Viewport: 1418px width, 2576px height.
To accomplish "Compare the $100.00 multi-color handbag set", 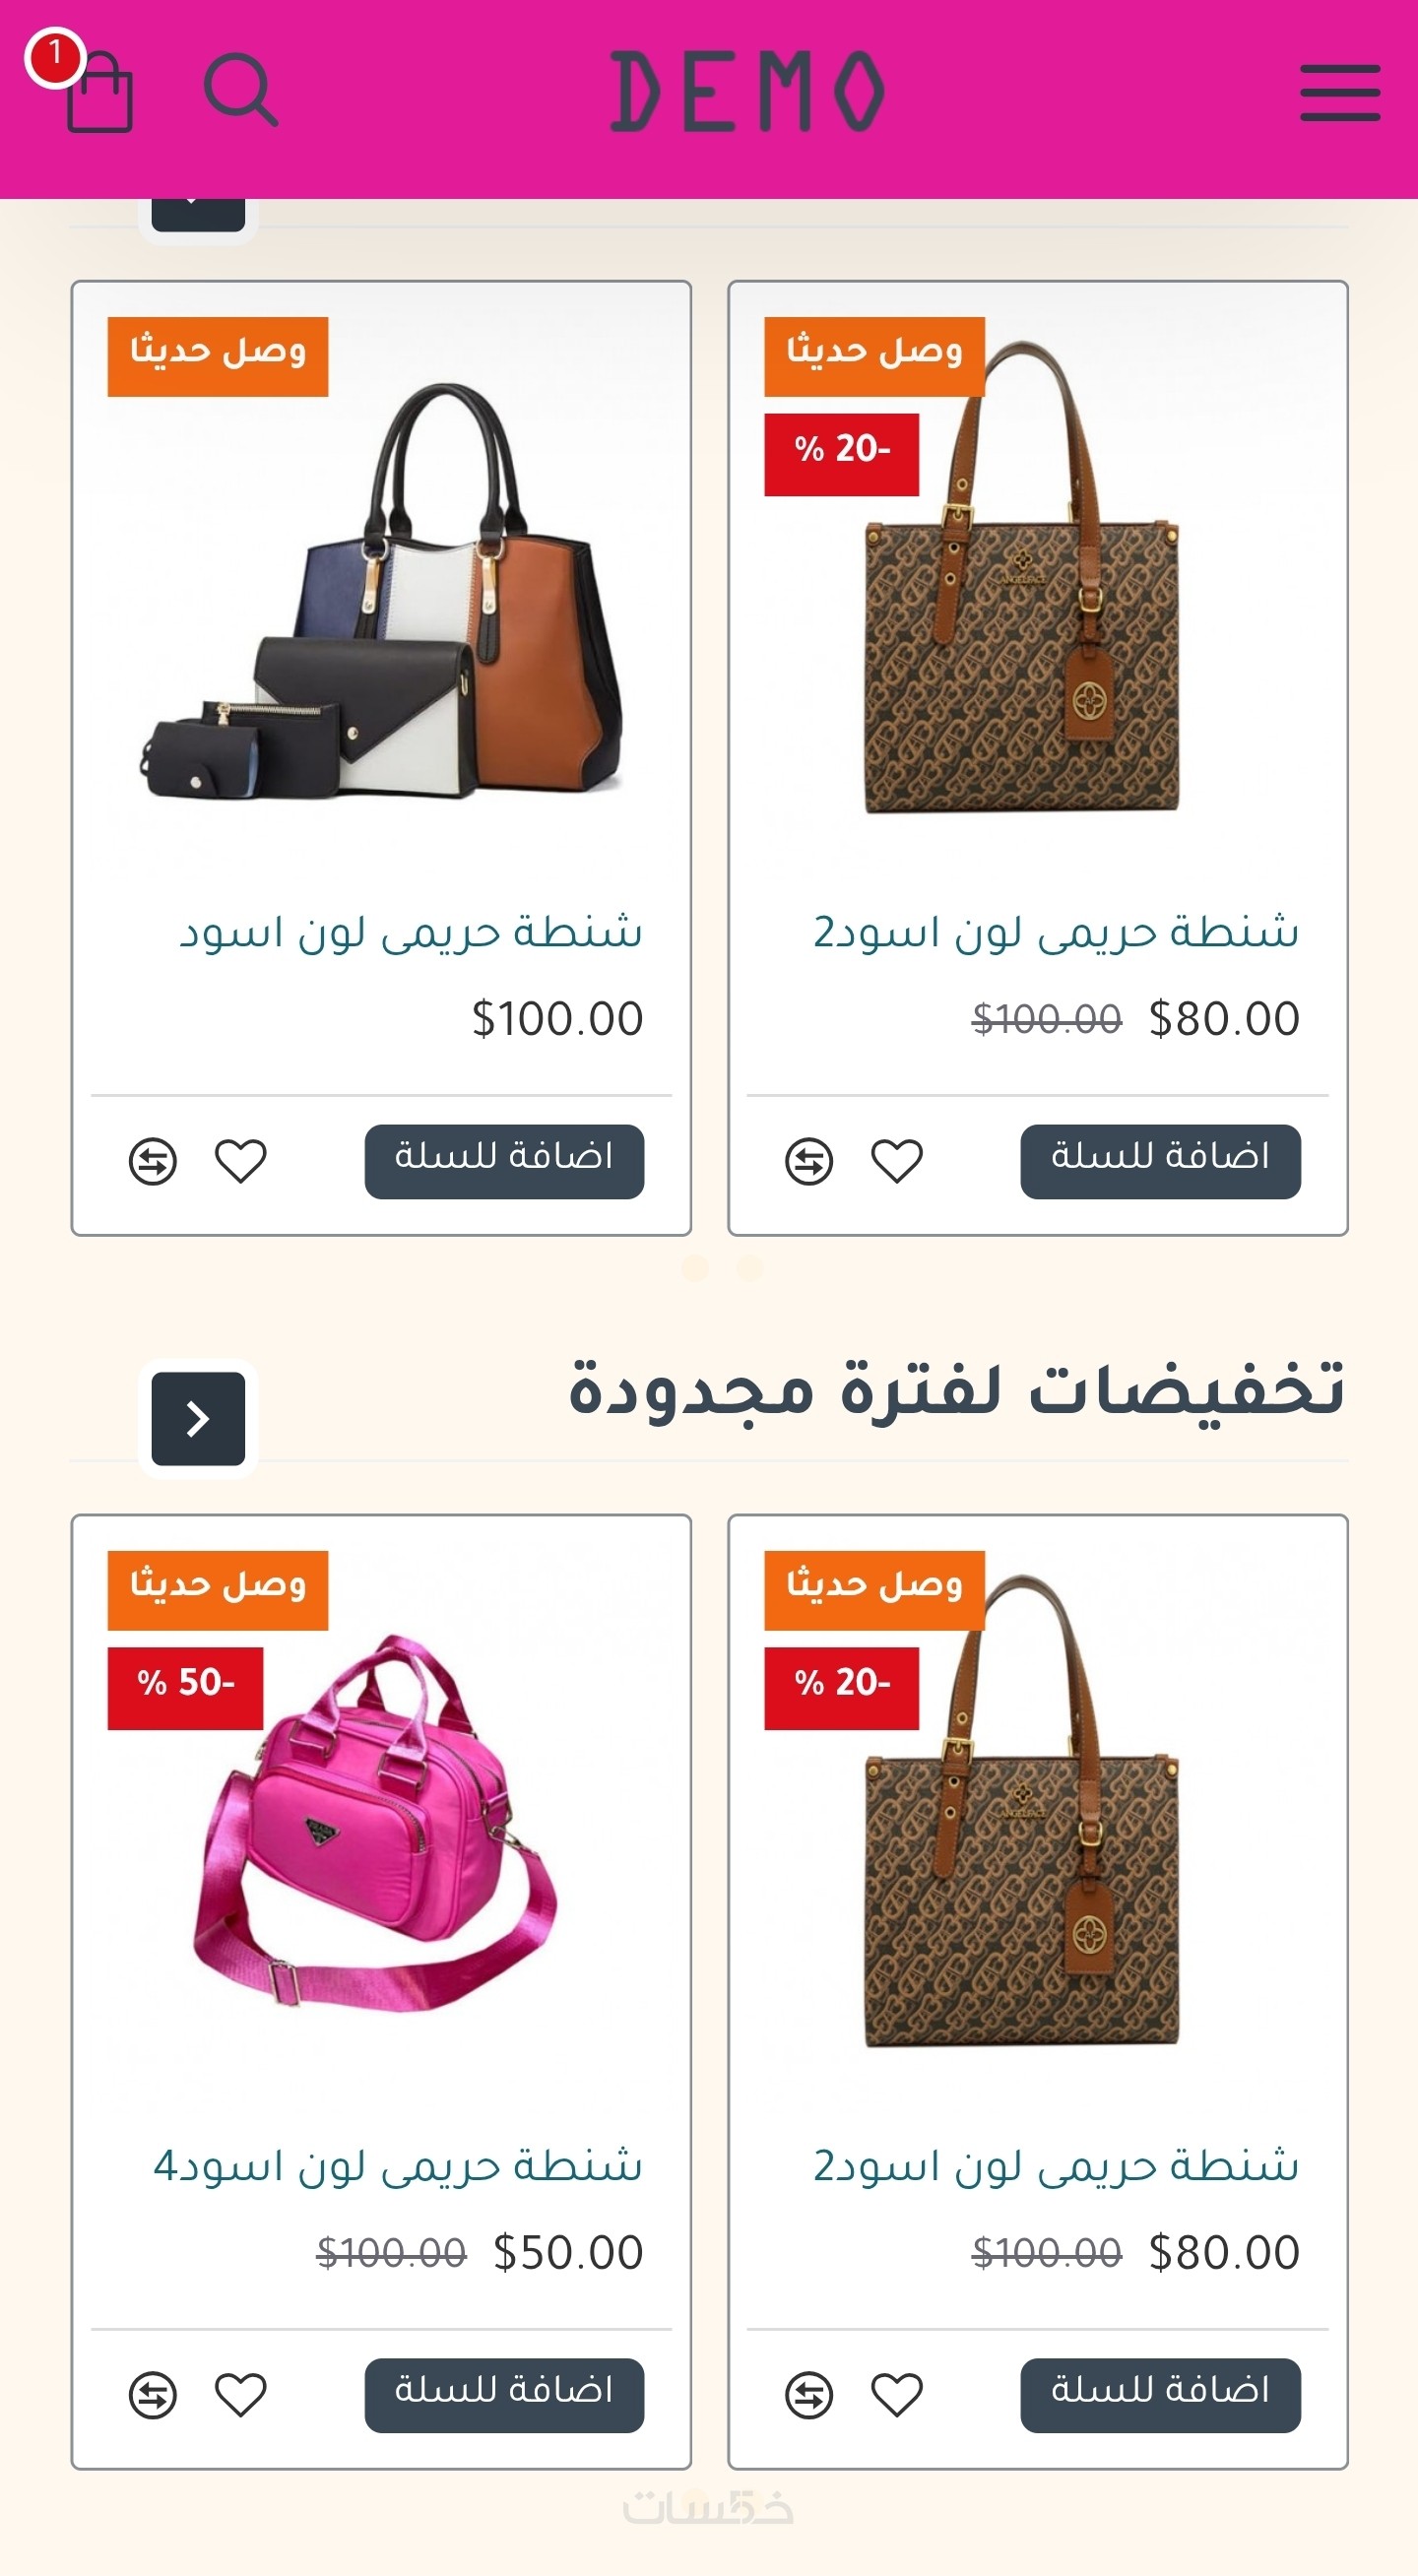I will click(153, 1161).
